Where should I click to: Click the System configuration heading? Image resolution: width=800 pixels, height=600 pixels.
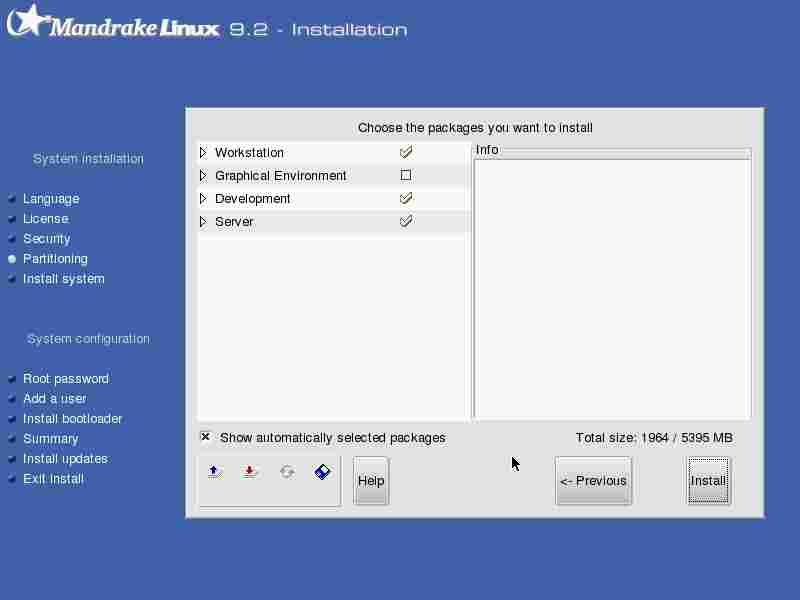88,339
